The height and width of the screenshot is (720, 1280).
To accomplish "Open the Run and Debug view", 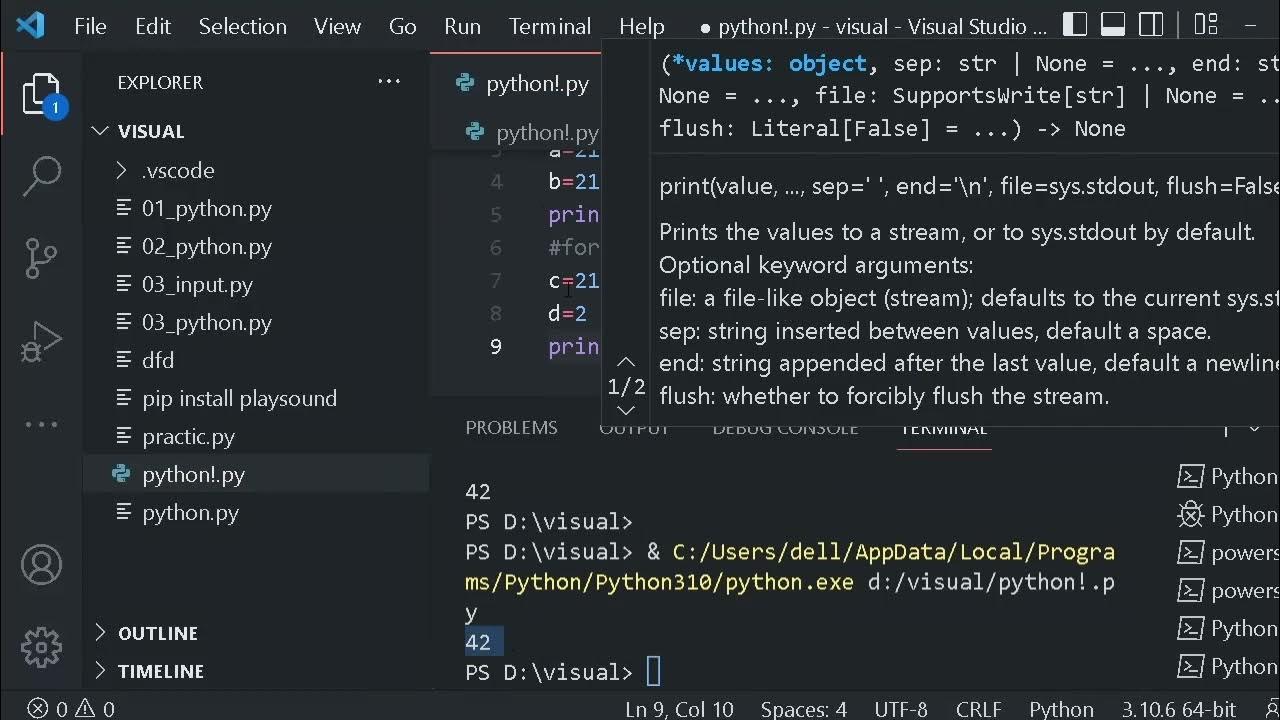I will click(x=41, y=341).
